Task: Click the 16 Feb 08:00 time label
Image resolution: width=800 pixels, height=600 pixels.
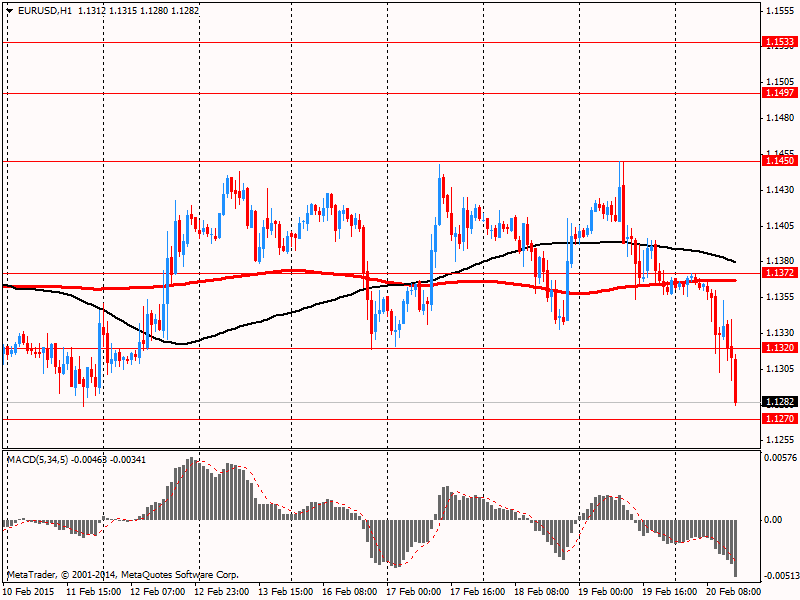Action: [x=349, y=592]
